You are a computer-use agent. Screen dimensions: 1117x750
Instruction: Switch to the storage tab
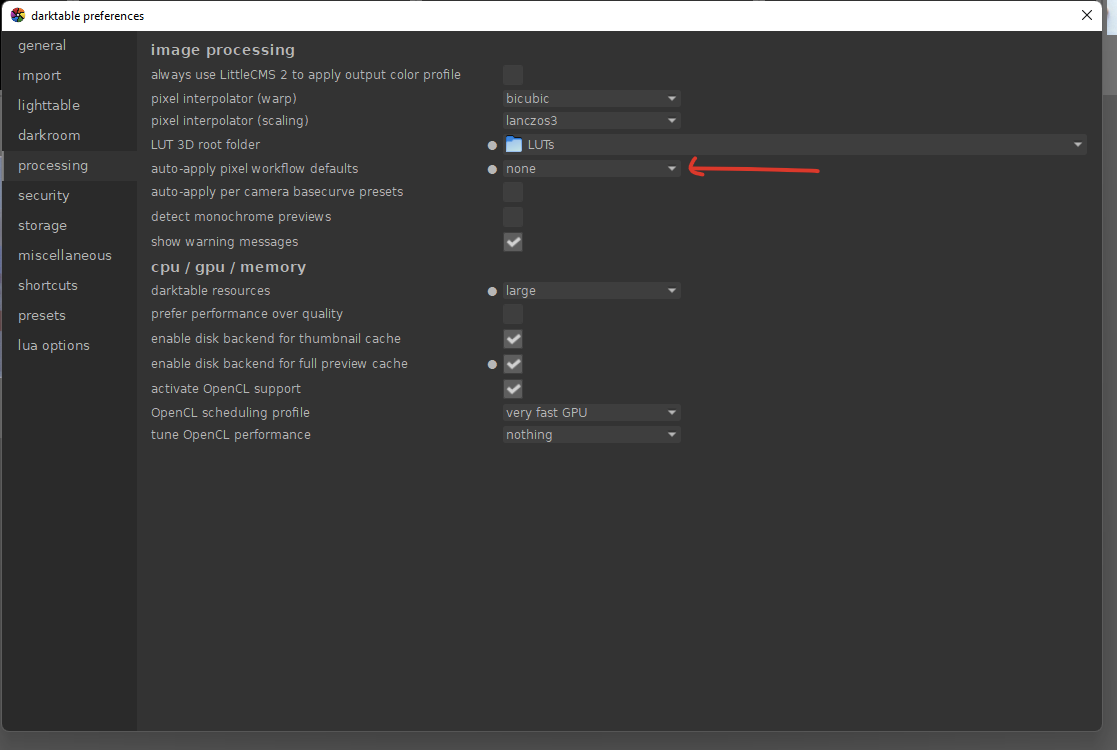tap(69, 225)
